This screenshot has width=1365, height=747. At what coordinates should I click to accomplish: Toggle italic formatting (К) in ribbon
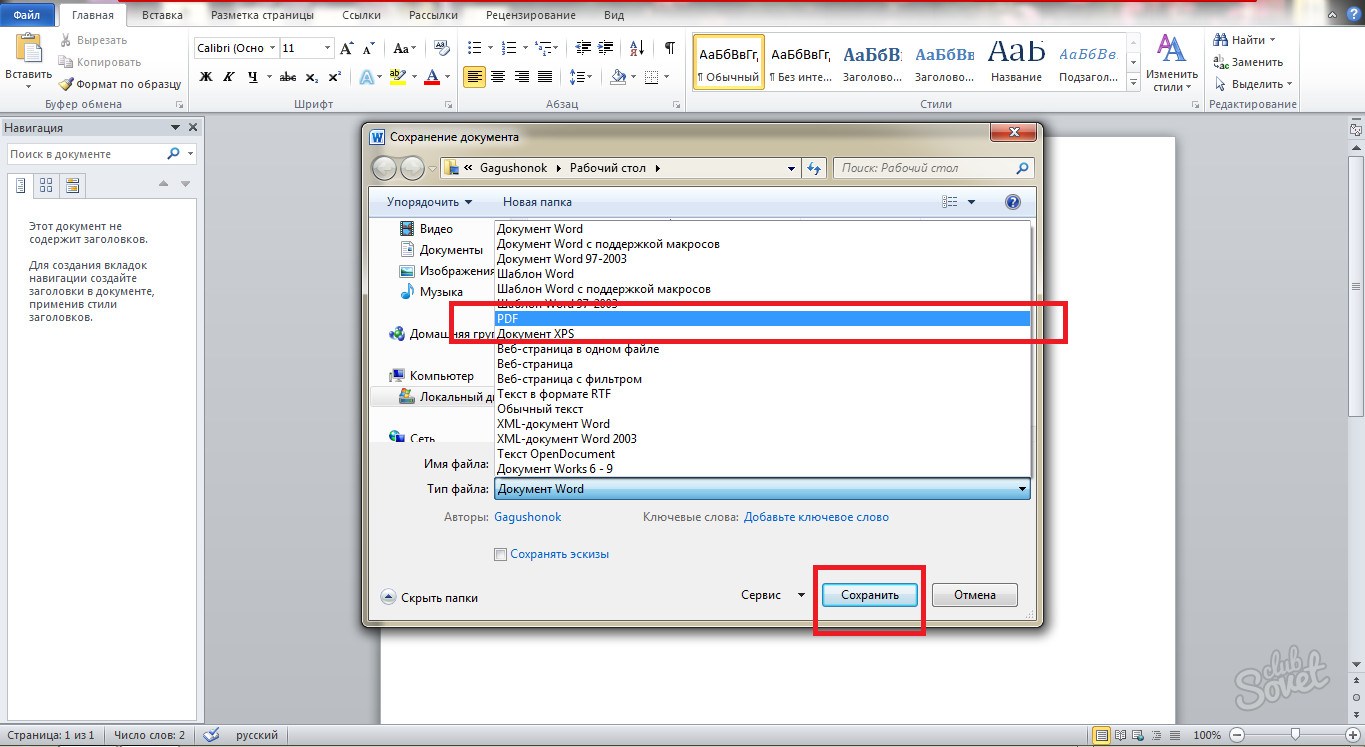230,77
